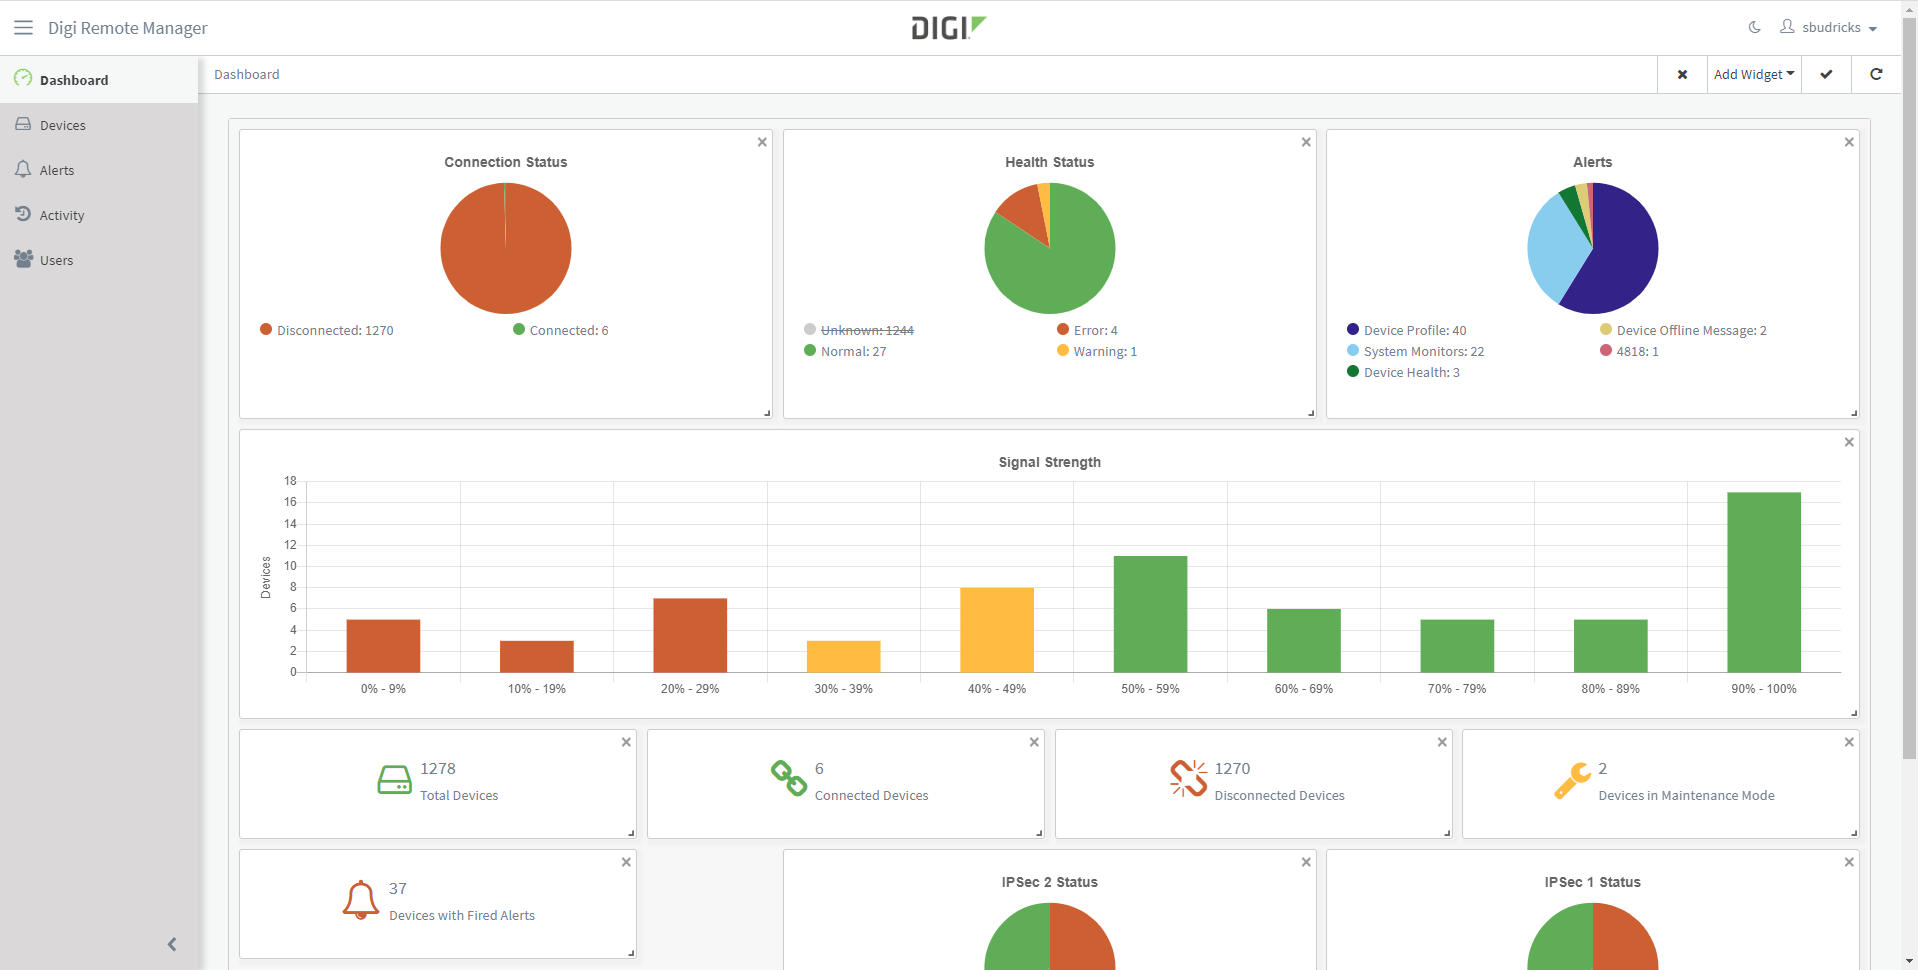Click the connected chain link icon
Viewport: 1918px width, 970px height.
[788, 778]
